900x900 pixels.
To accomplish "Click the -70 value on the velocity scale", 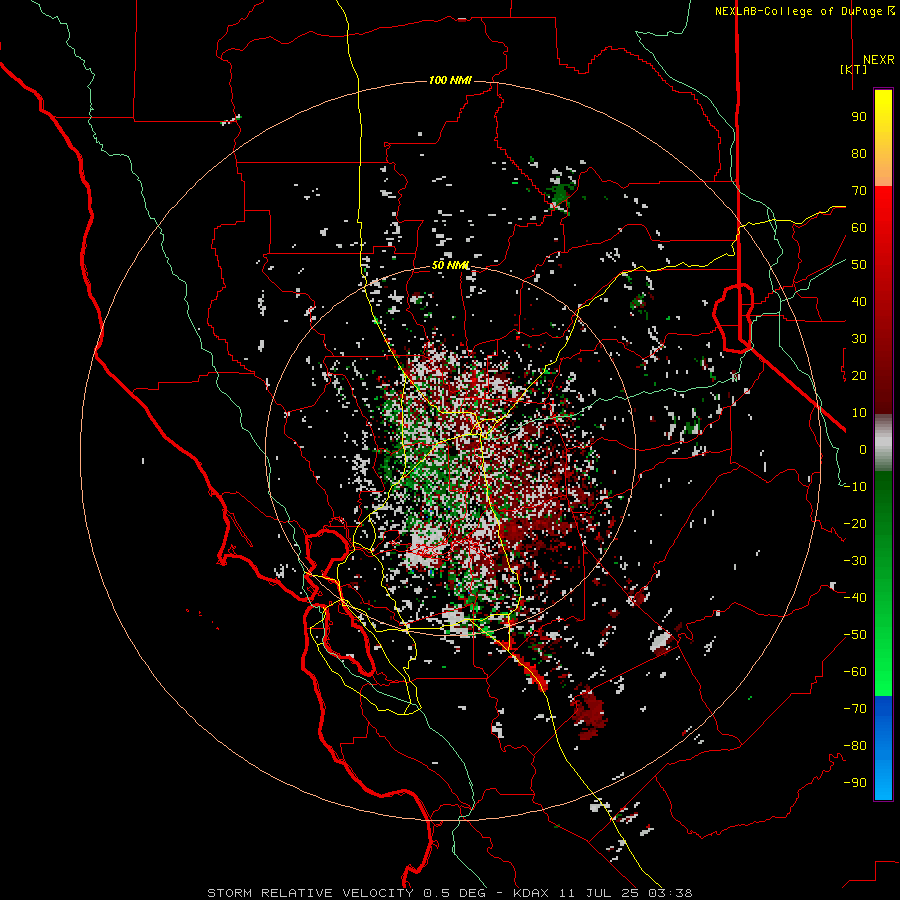I will pos(855,709).
